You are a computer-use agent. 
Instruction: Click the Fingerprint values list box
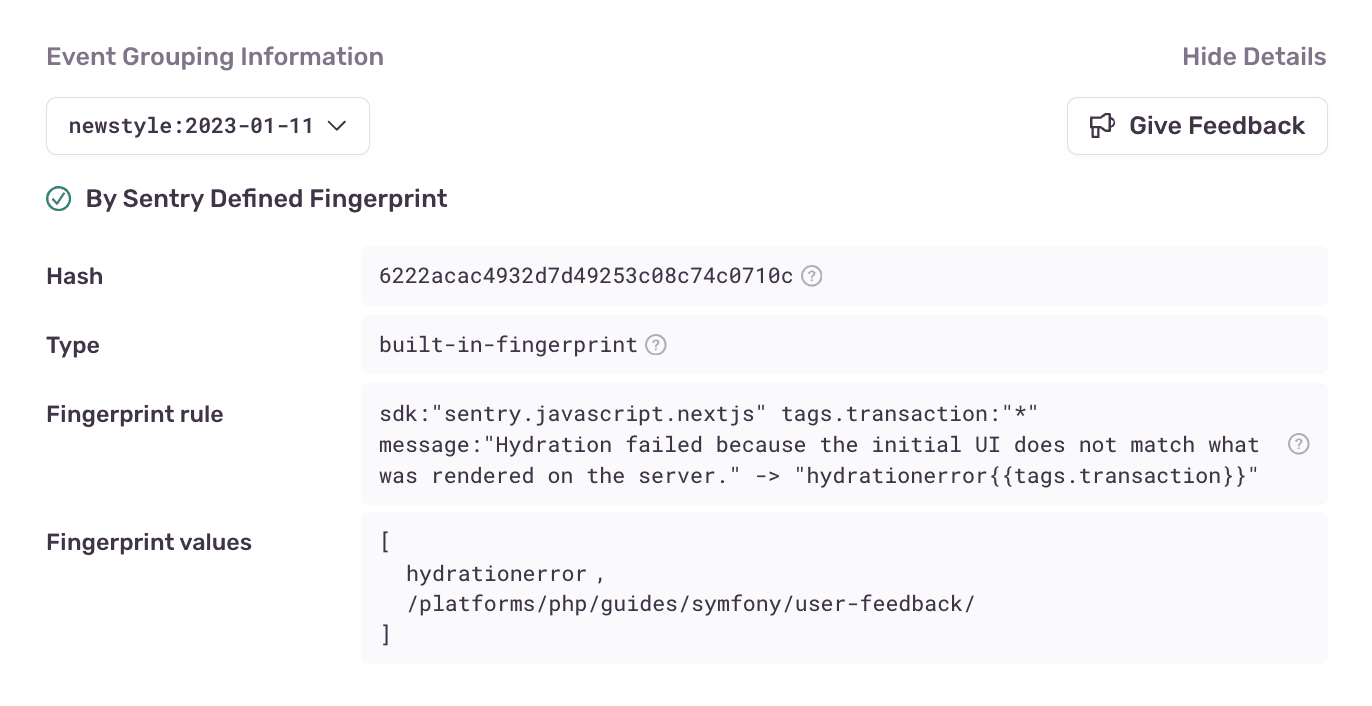[x=843, y=588]
